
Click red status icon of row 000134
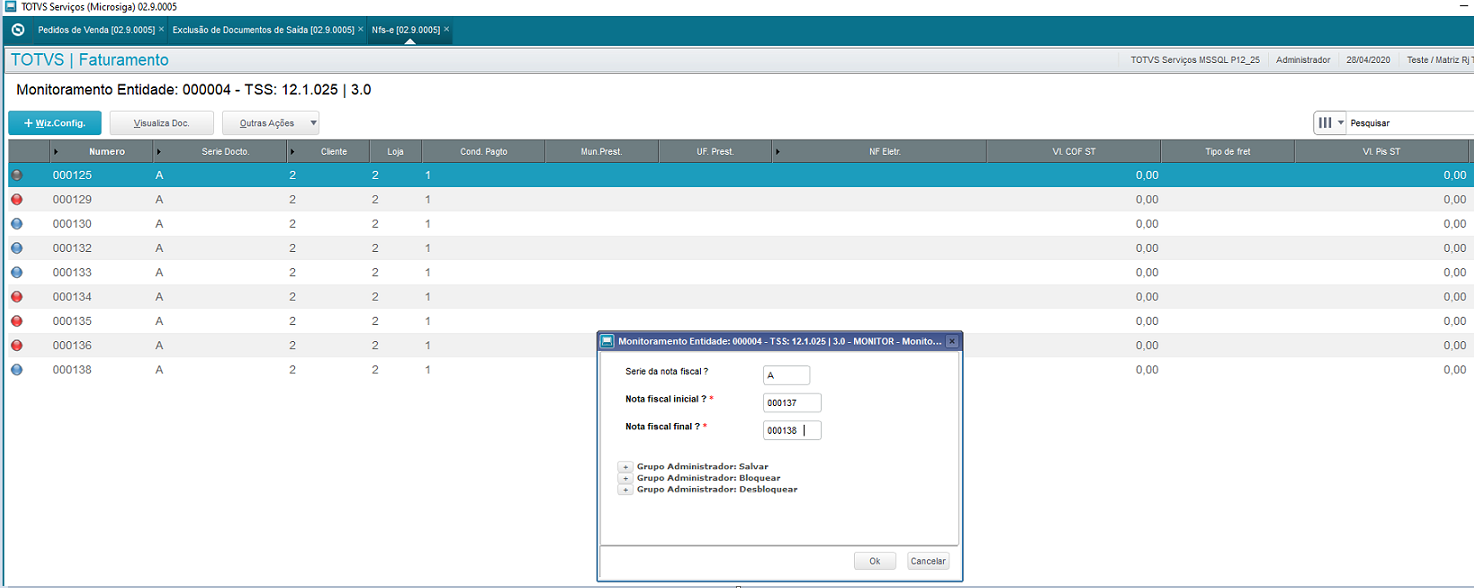[x=16, y=296]
